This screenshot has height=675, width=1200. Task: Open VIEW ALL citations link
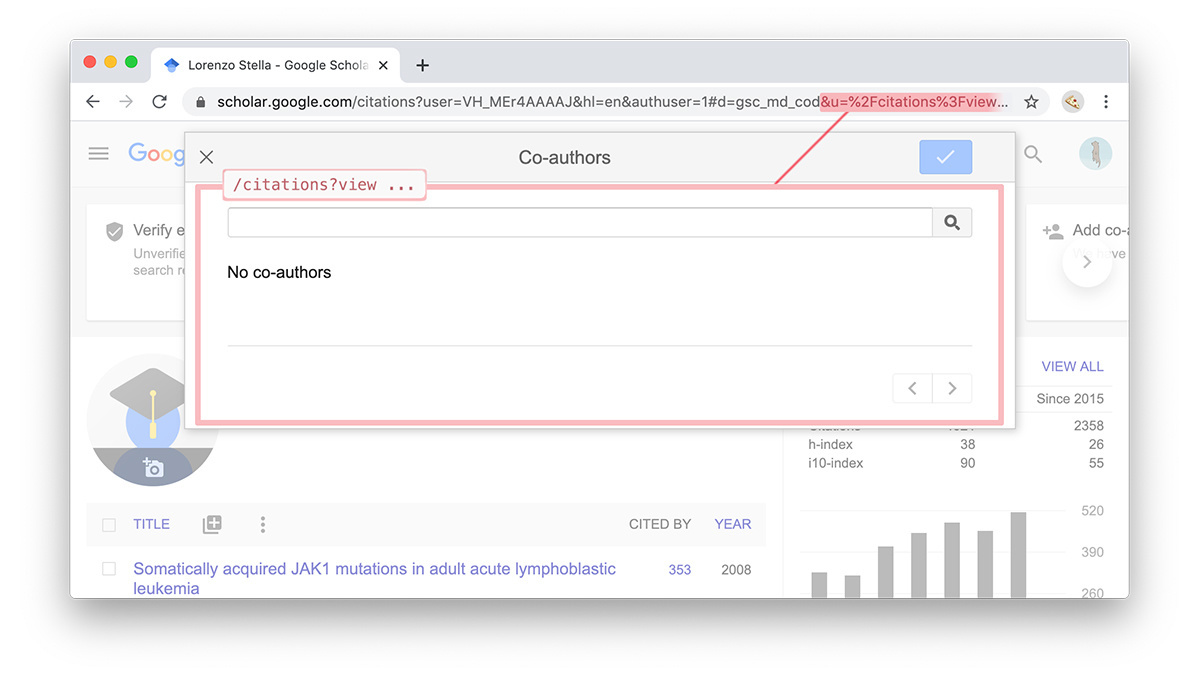[x=1072, y=366]
